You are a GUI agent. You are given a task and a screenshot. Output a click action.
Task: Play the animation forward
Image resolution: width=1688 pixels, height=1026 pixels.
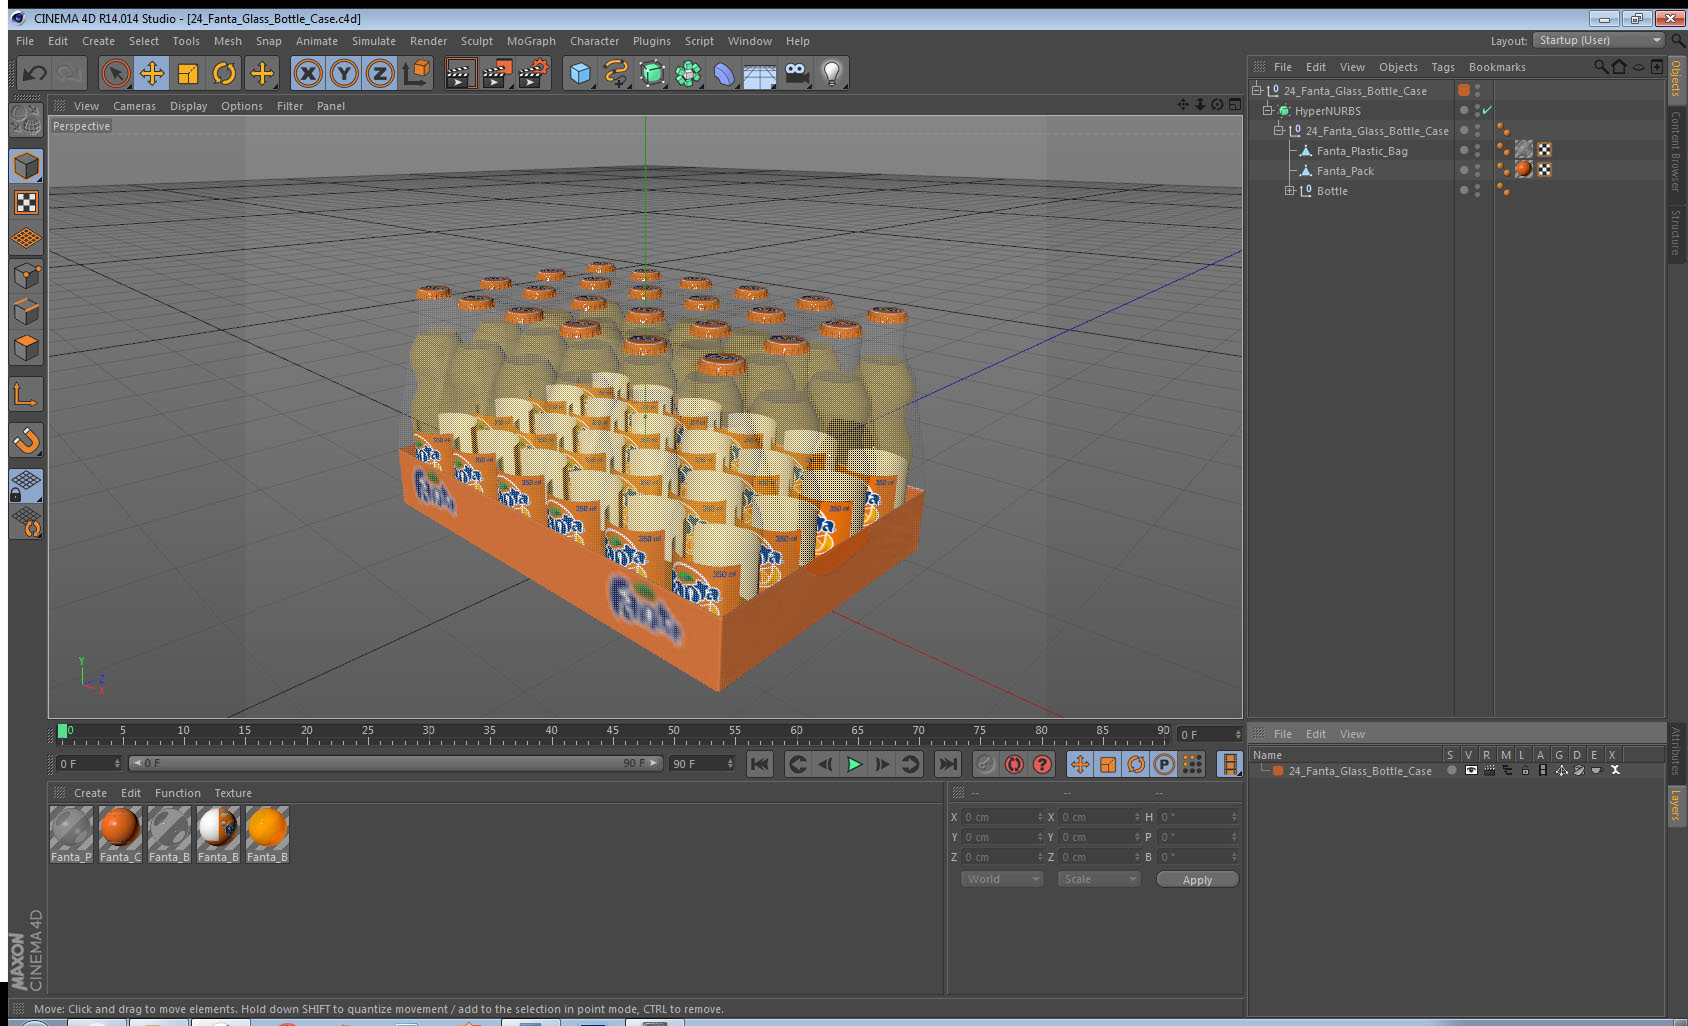(854, 764)
